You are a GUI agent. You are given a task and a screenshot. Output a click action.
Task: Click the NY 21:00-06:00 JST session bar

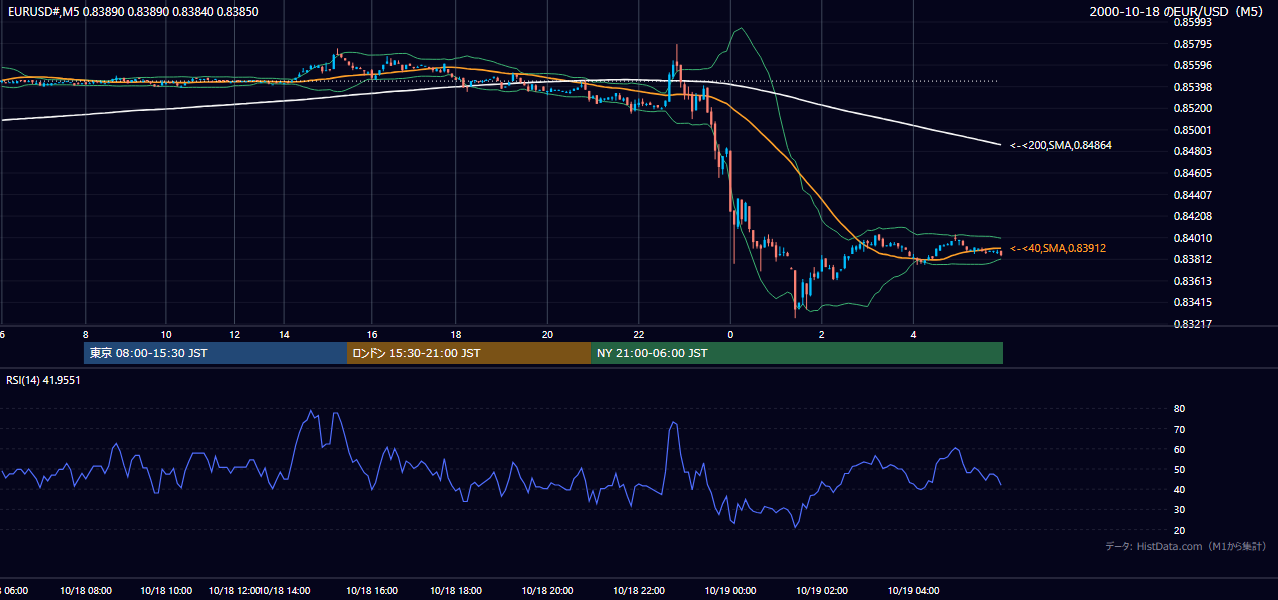[797, 353]
